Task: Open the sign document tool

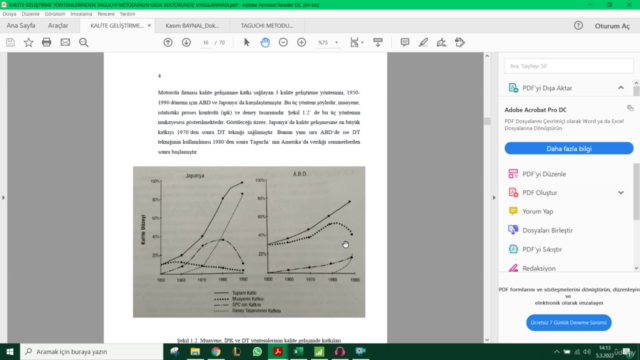Action: click(441, 42)
